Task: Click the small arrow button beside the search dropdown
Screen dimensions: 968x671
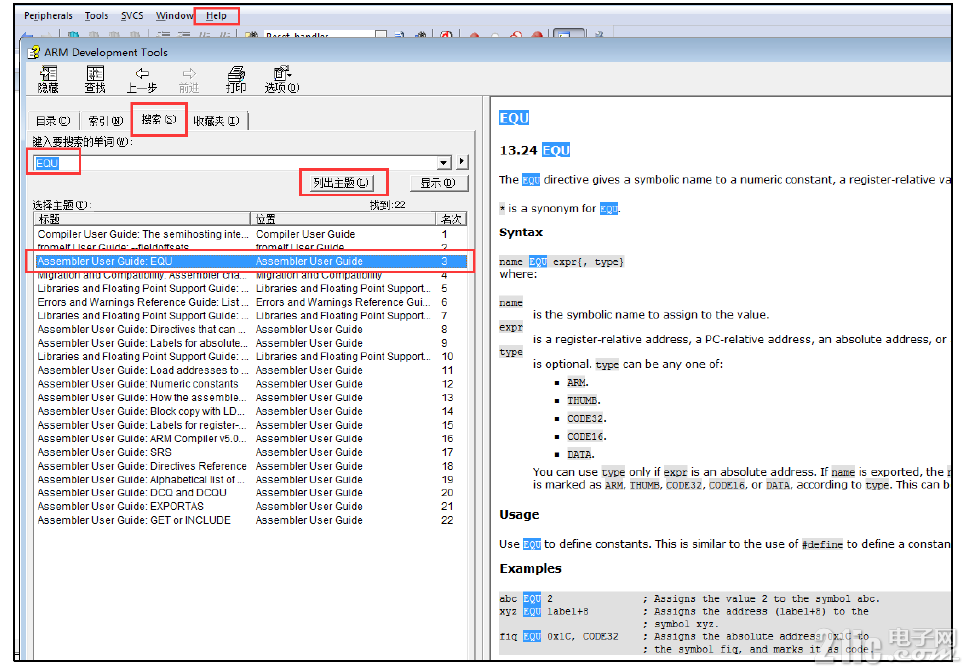Action: point(462,162)
